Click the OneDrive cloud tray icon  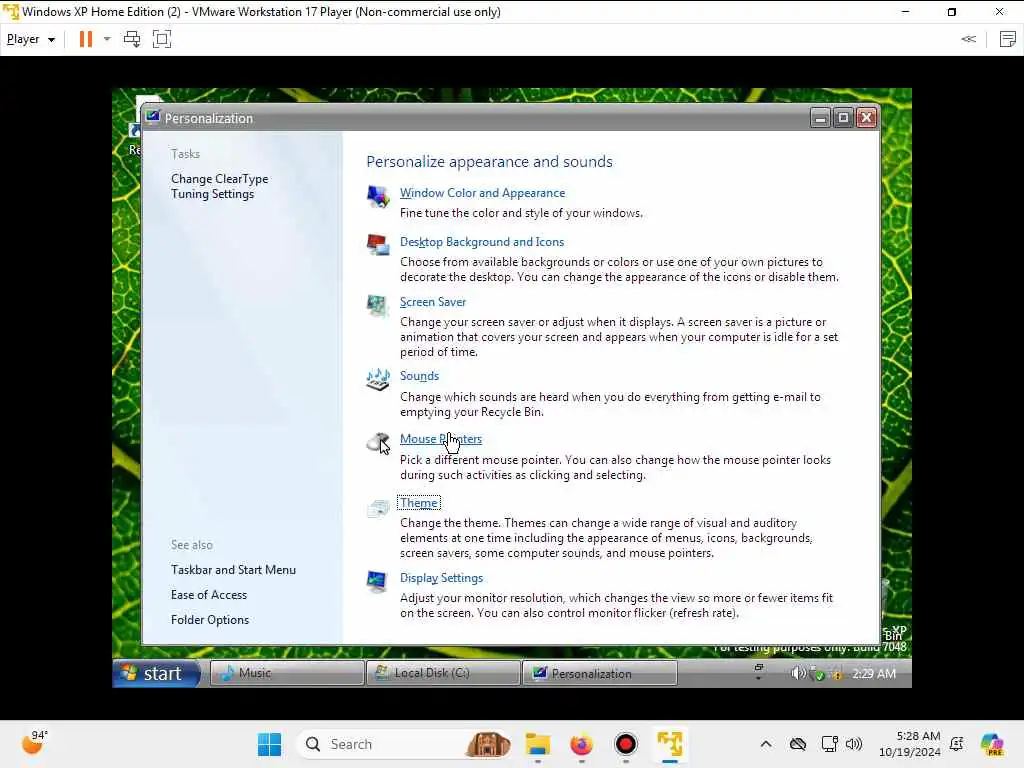tap(797, 744)
